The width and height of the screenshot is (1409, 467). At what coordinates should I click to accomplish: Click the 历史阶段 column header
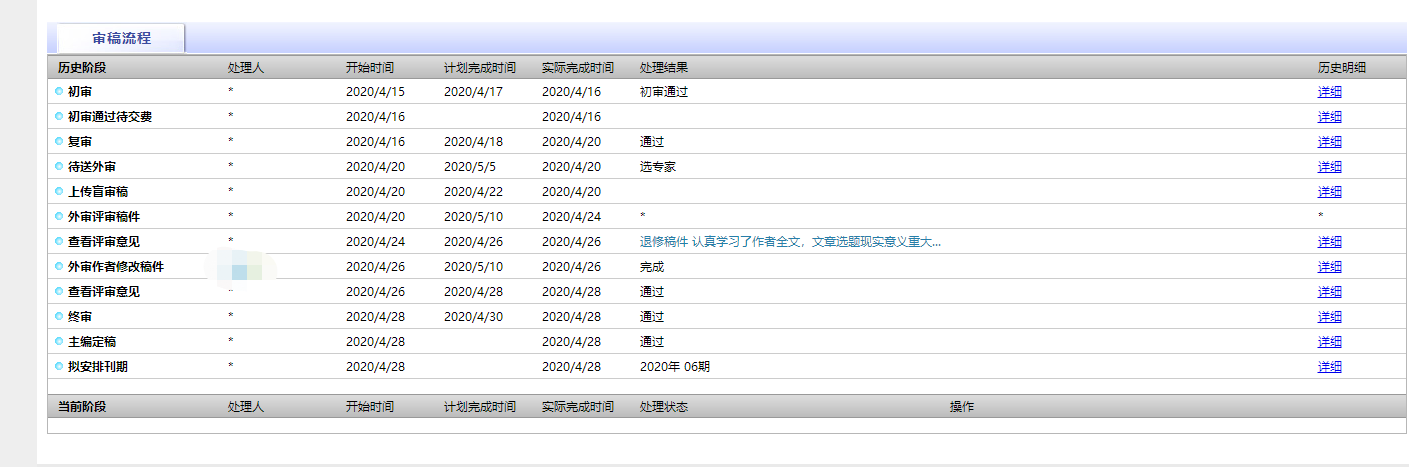pos(81,68)
